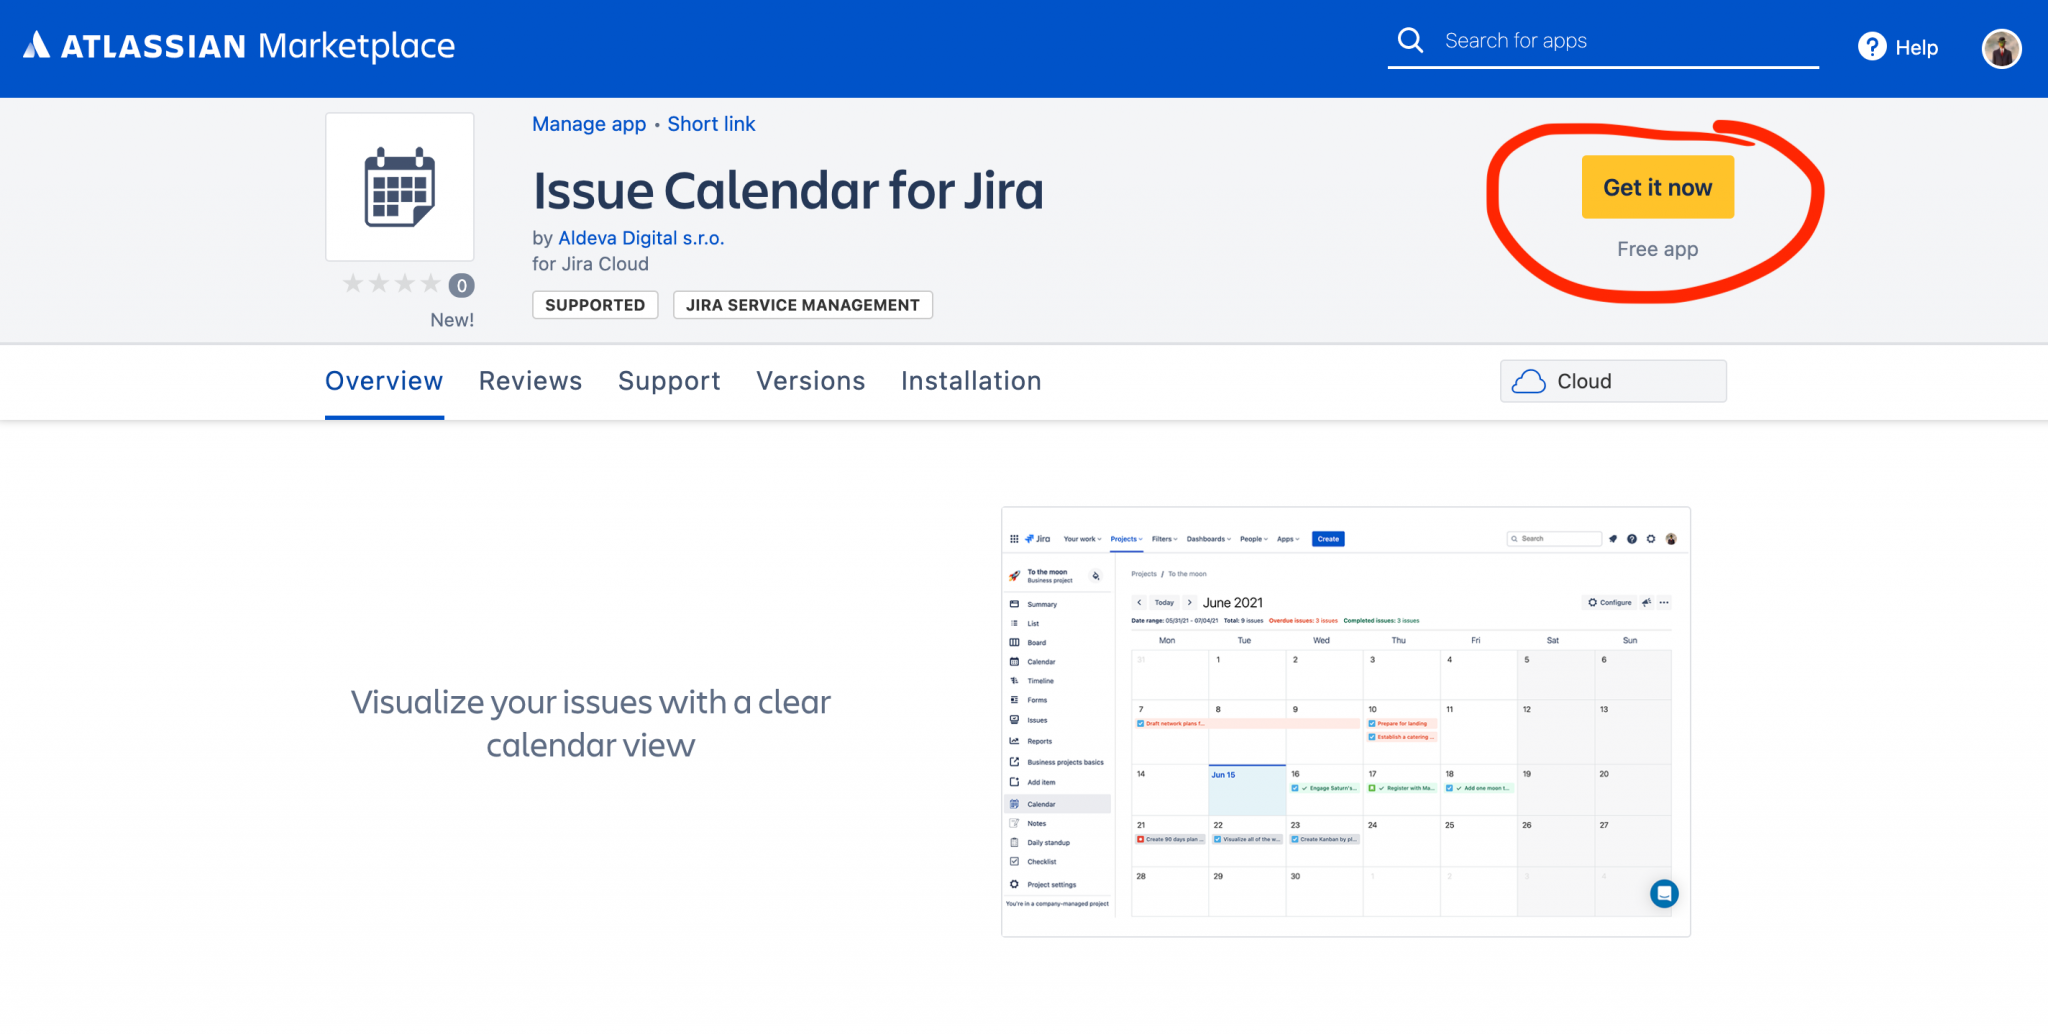
Task: Open the Filters menu in the Jira screenshot
Action: (x=1164, y=539)
